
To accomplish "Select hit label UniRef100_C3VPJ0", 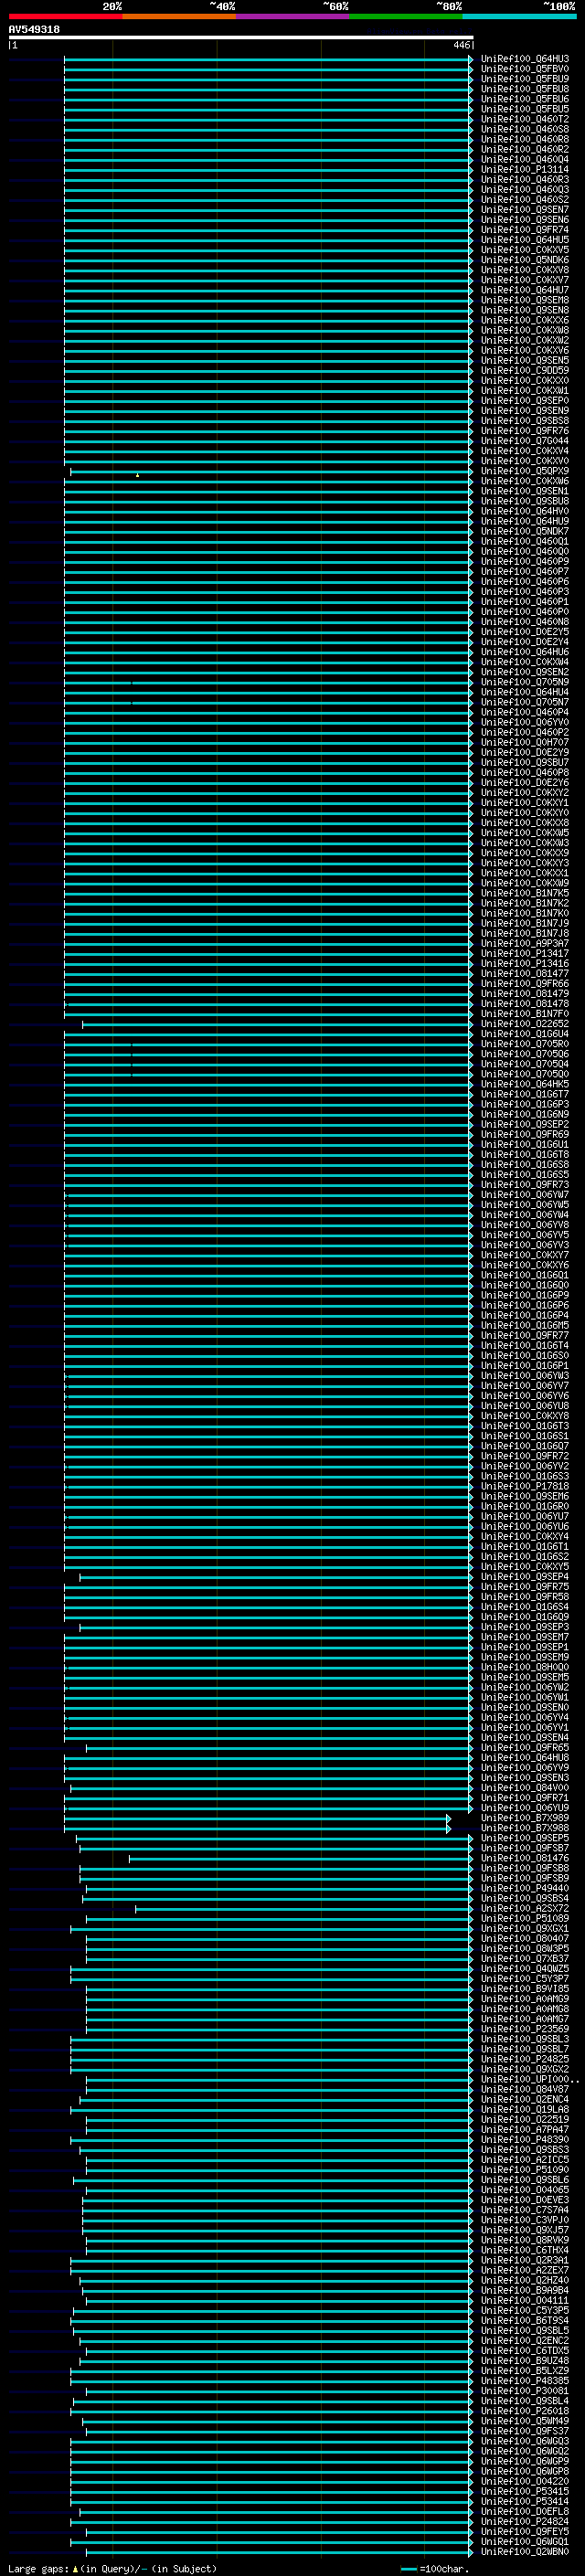I will click(x=524, y=2219).
